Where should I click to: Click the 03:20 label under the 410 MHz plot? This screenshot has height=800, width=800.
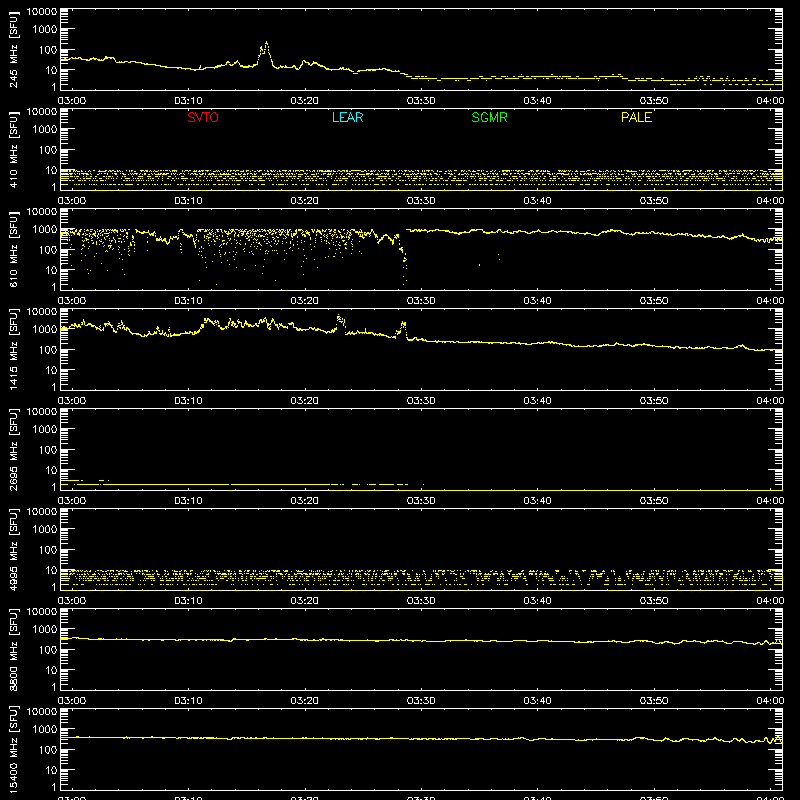305,201
